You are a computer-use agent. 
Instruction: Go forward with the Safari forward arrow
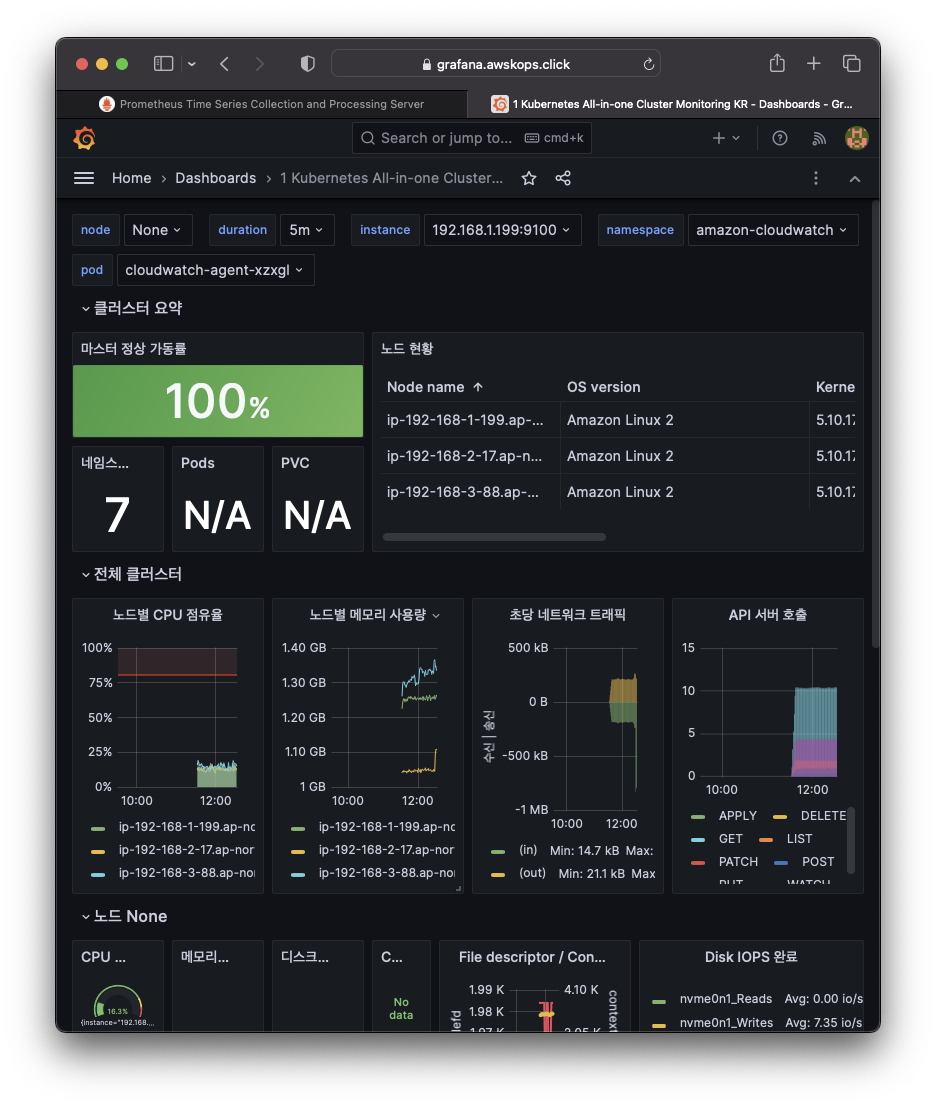260,64
